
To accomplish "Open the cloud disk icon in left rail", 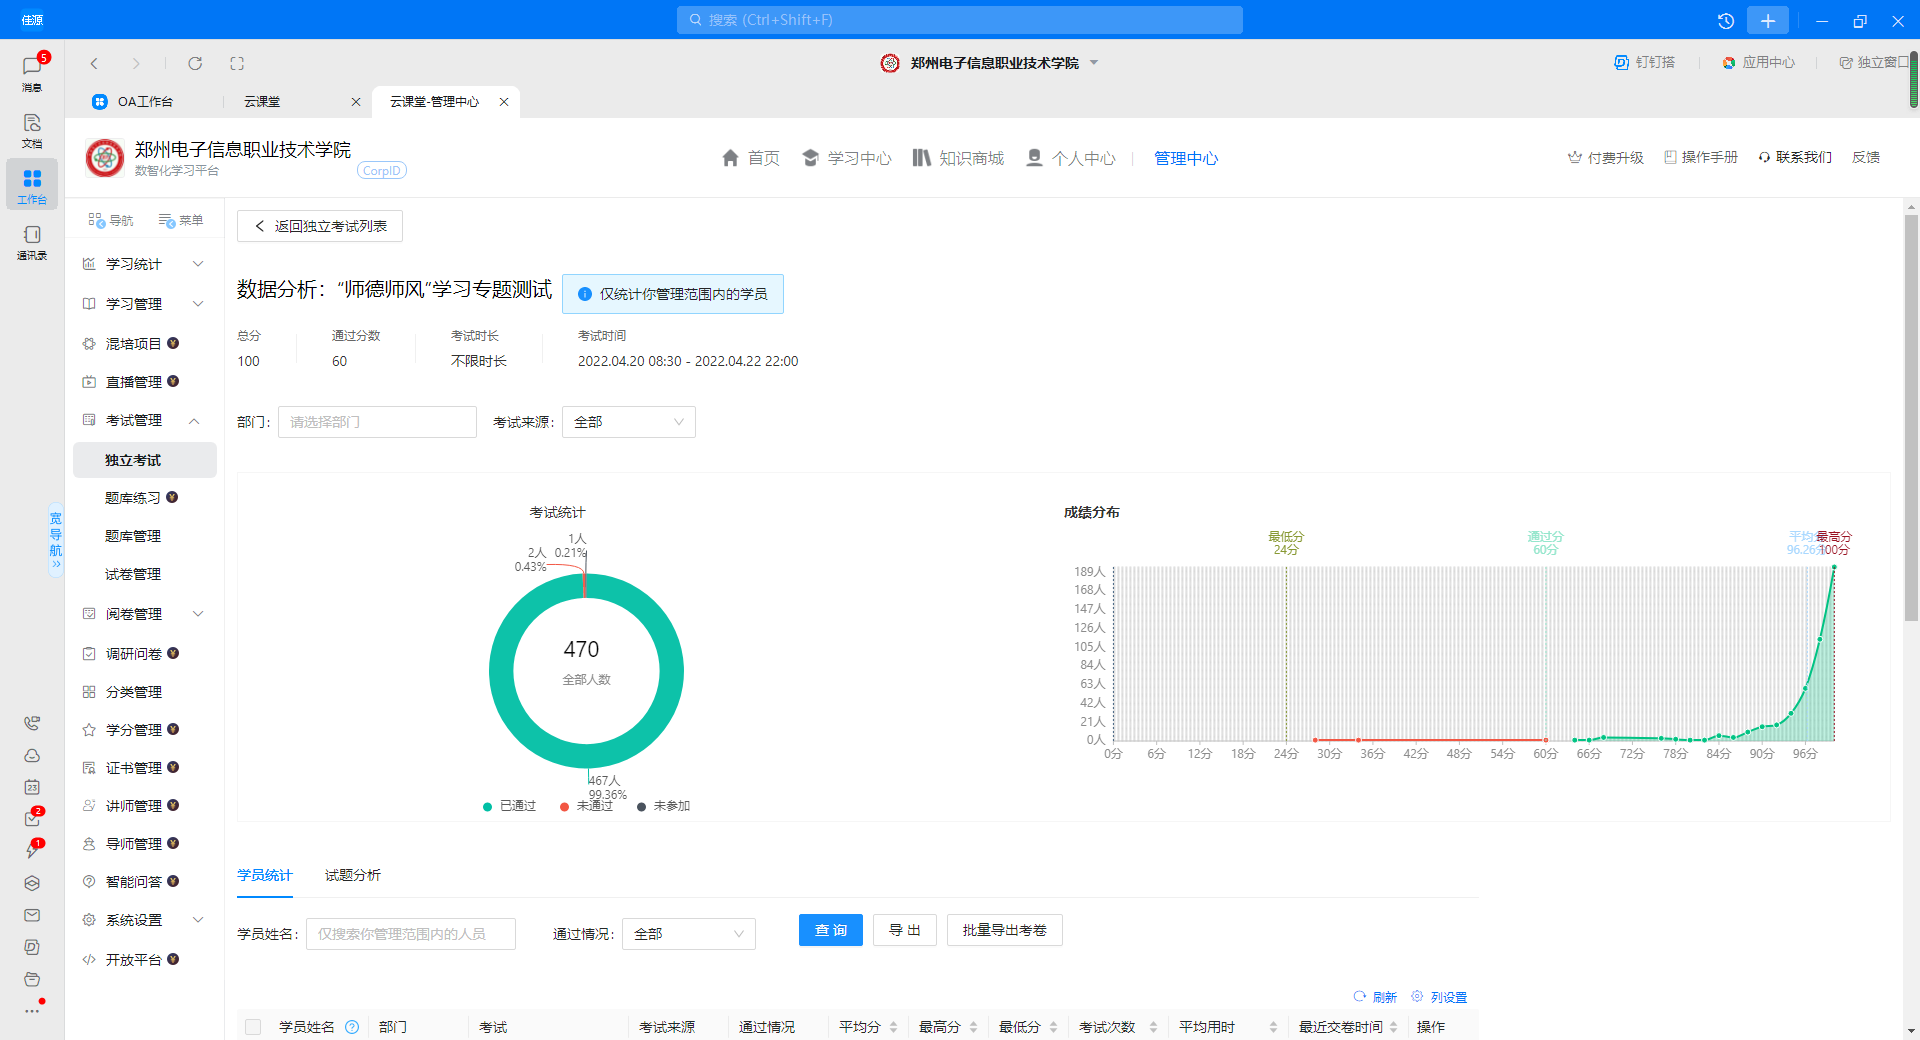I will 32,755.
